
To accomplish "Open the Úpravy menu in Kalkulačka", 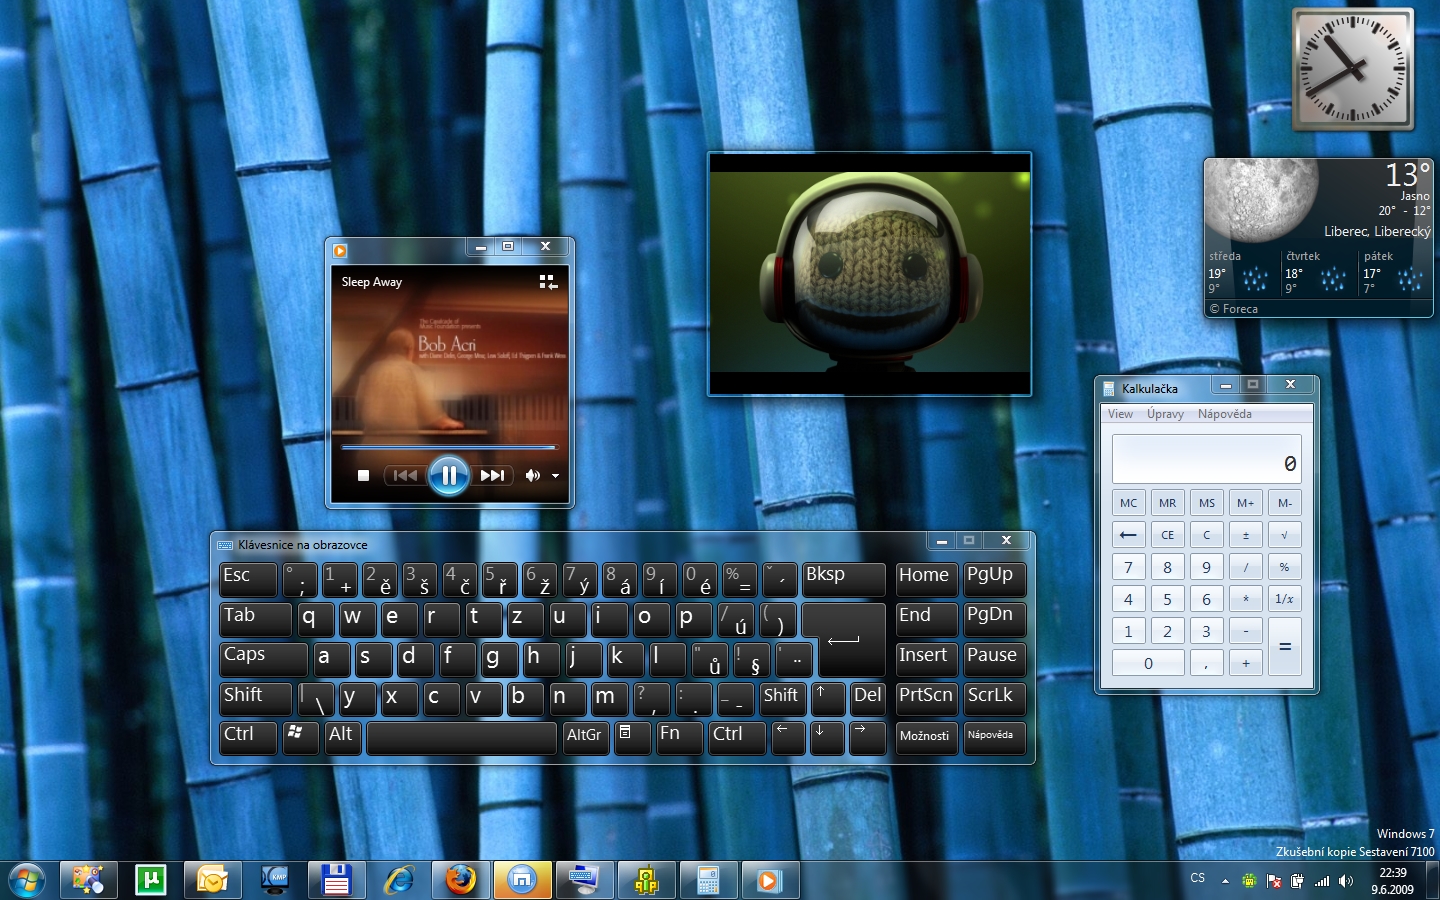I will 1165,414.
